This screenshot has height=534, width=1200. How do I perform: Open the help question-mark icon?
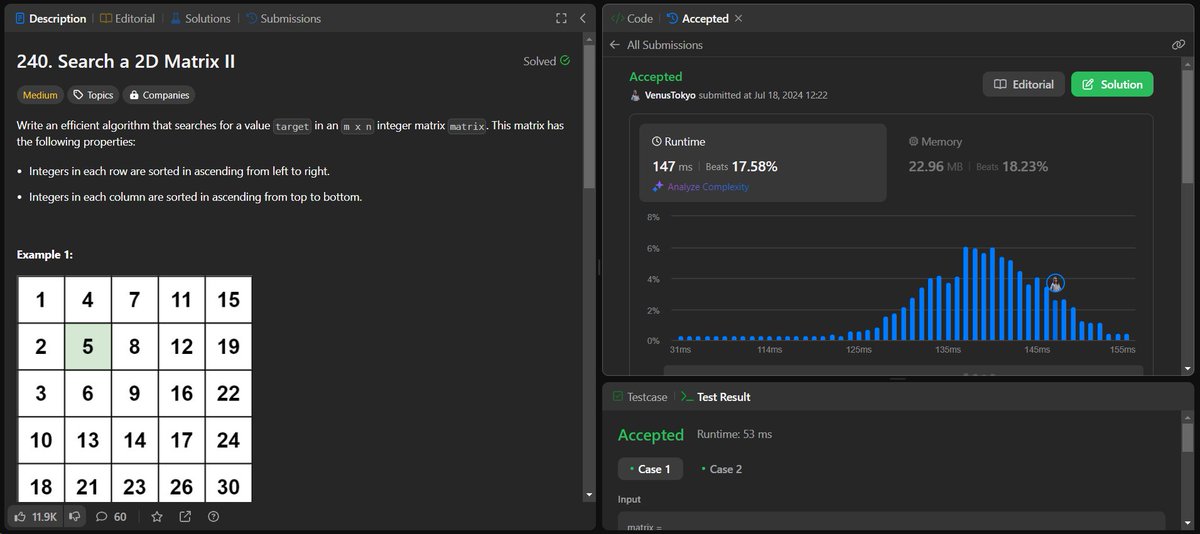click(213, 517)
